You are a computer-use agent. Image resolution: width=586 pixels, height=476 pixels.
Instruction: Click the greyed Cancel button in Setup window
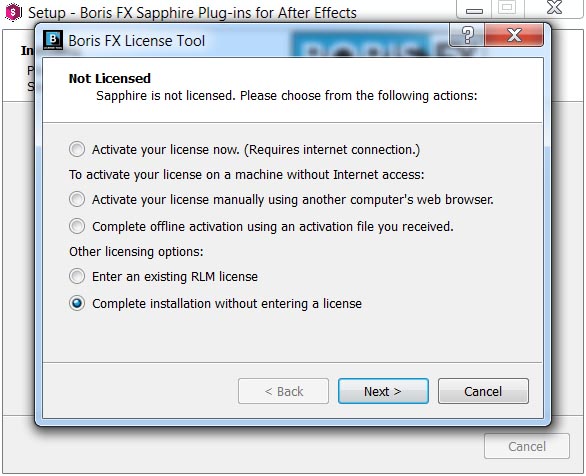click(x=527, y=446)
